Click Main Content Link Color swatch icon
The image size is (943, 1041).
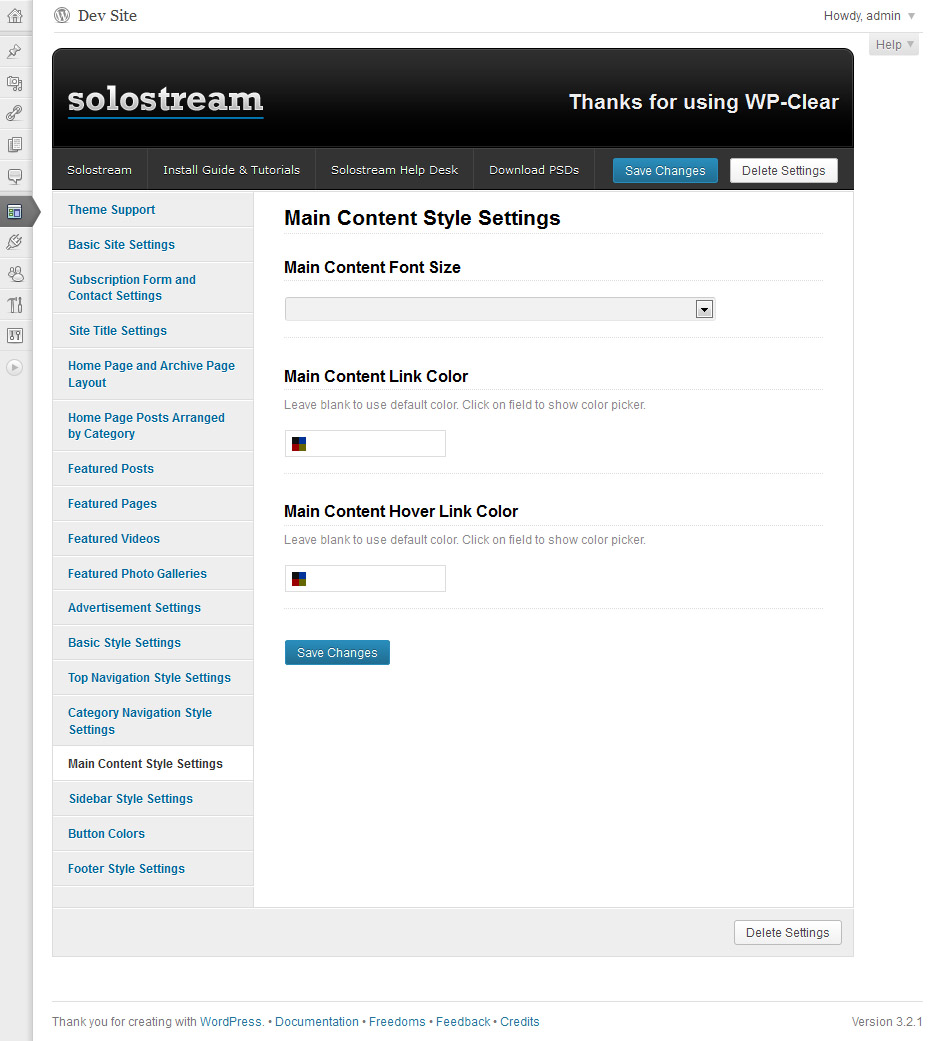[299, 444]
